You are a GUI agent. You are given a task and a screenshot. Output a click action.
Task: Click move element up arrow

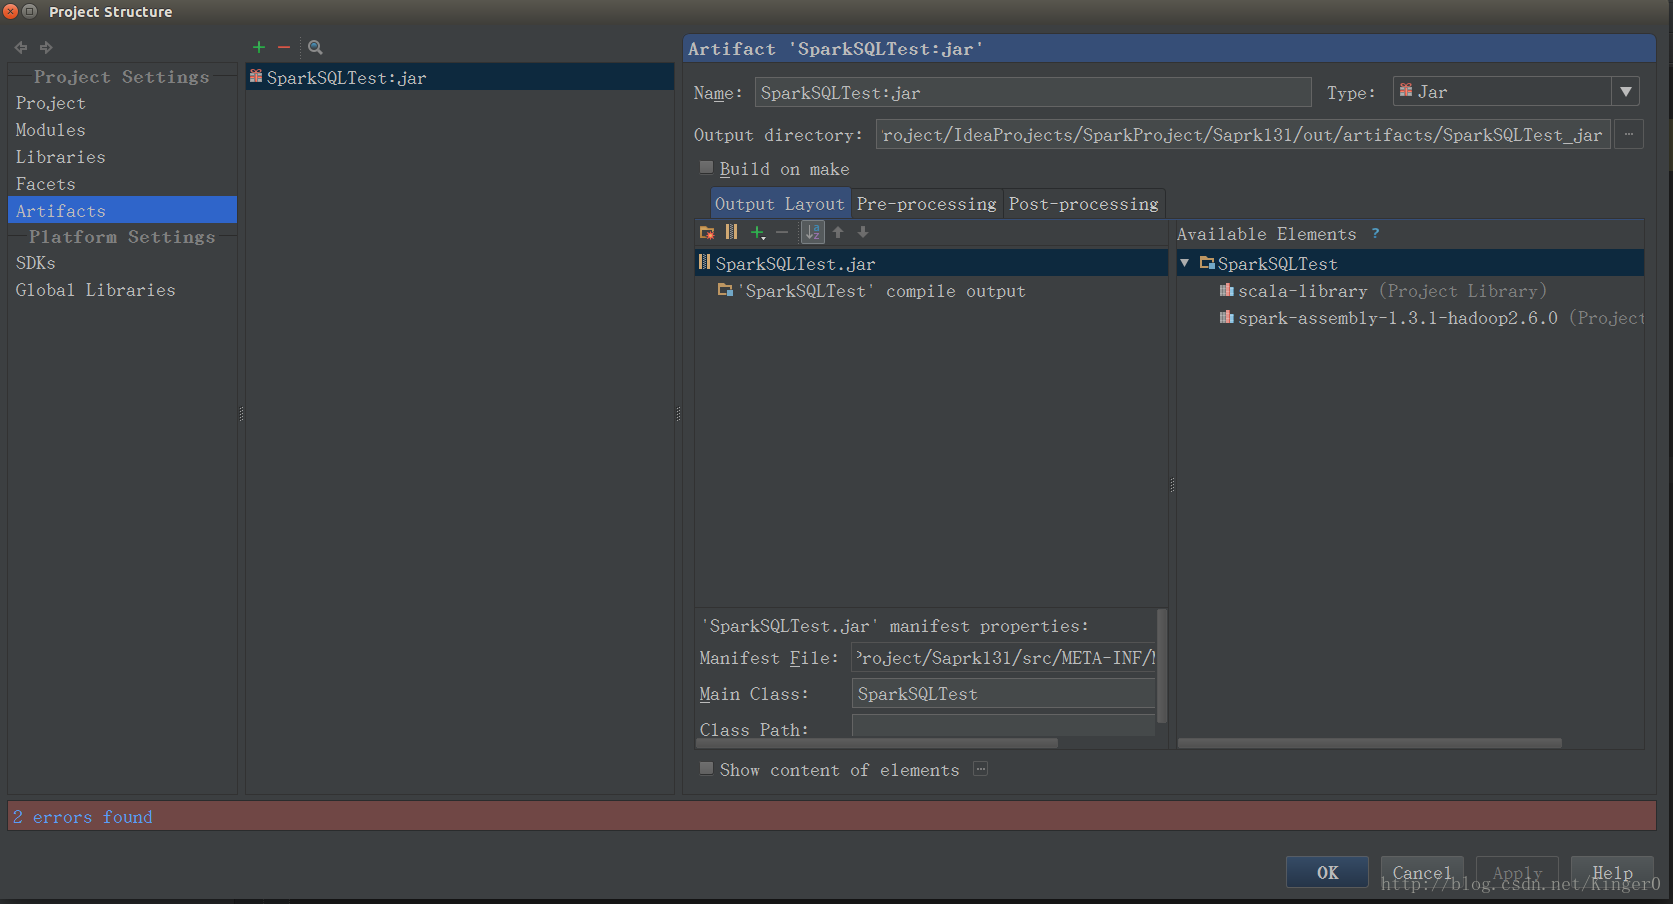[838, 232]
